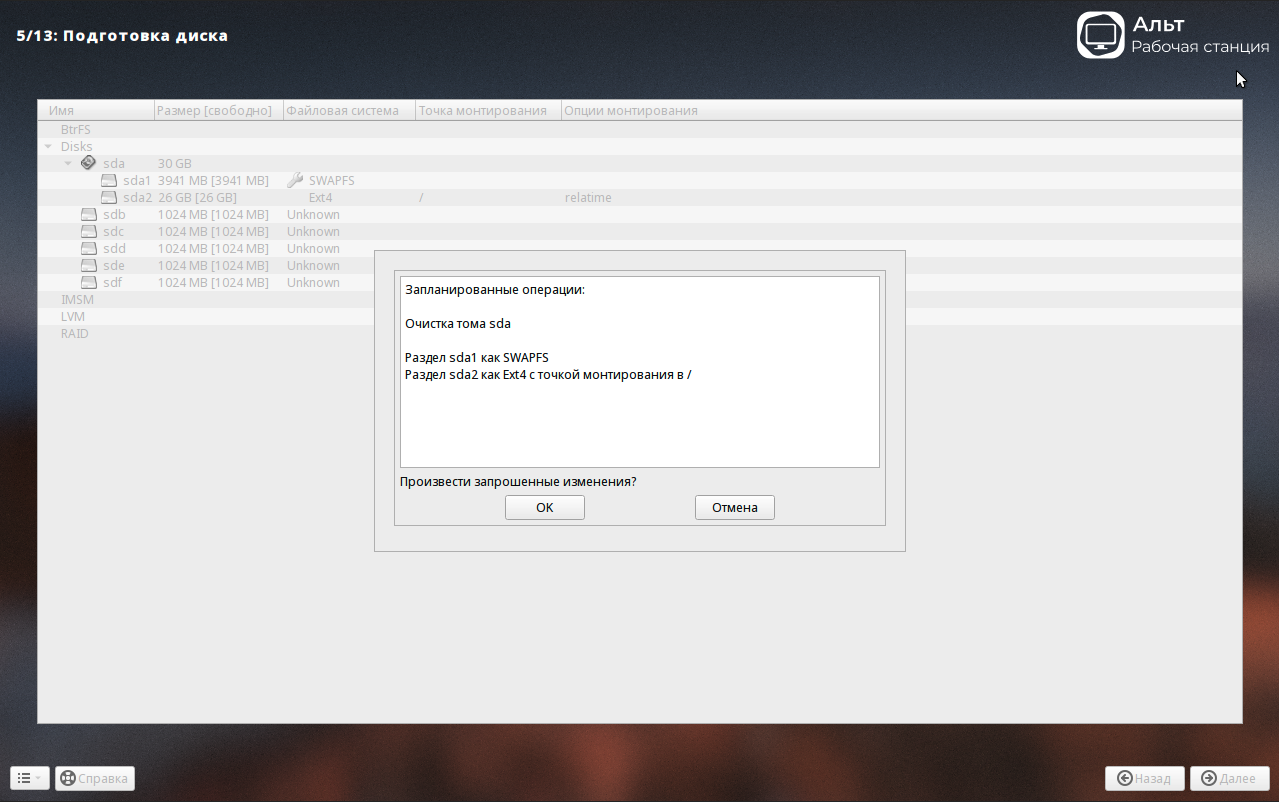Sort by the Имя column header
Viewport: 1279px width, 802px height.
tap(95, 111)
